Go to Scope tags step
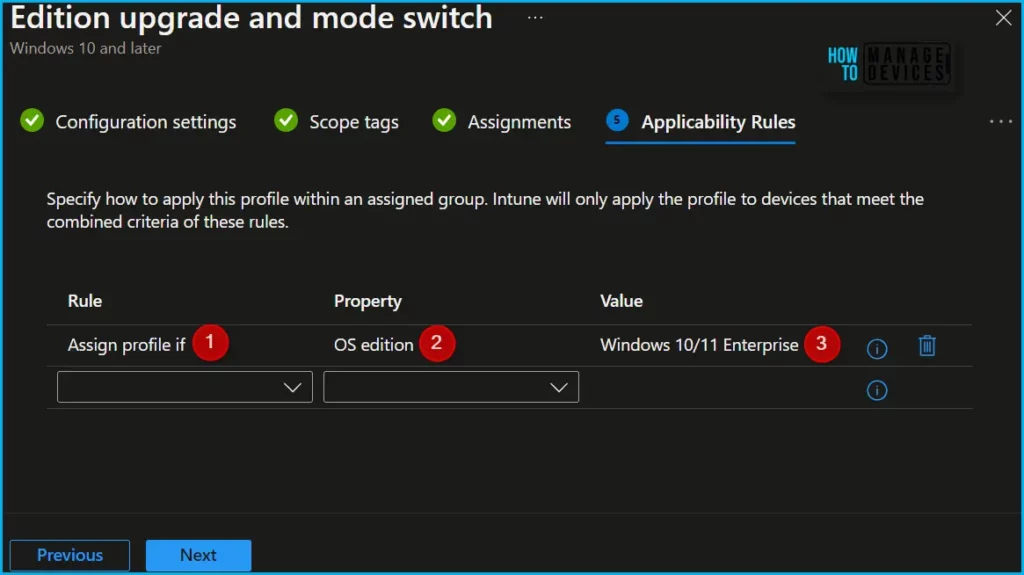The image size is (1024, 575). (336, 122)
